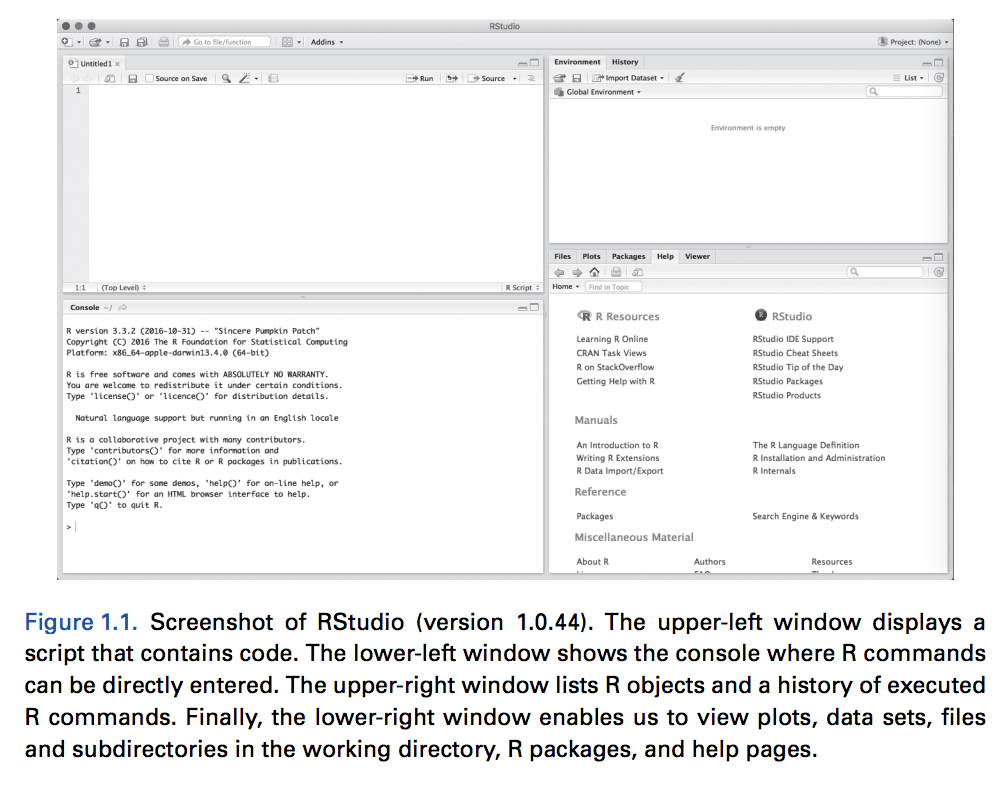
Task: Switch to the History tab
Action: point(625,62)
